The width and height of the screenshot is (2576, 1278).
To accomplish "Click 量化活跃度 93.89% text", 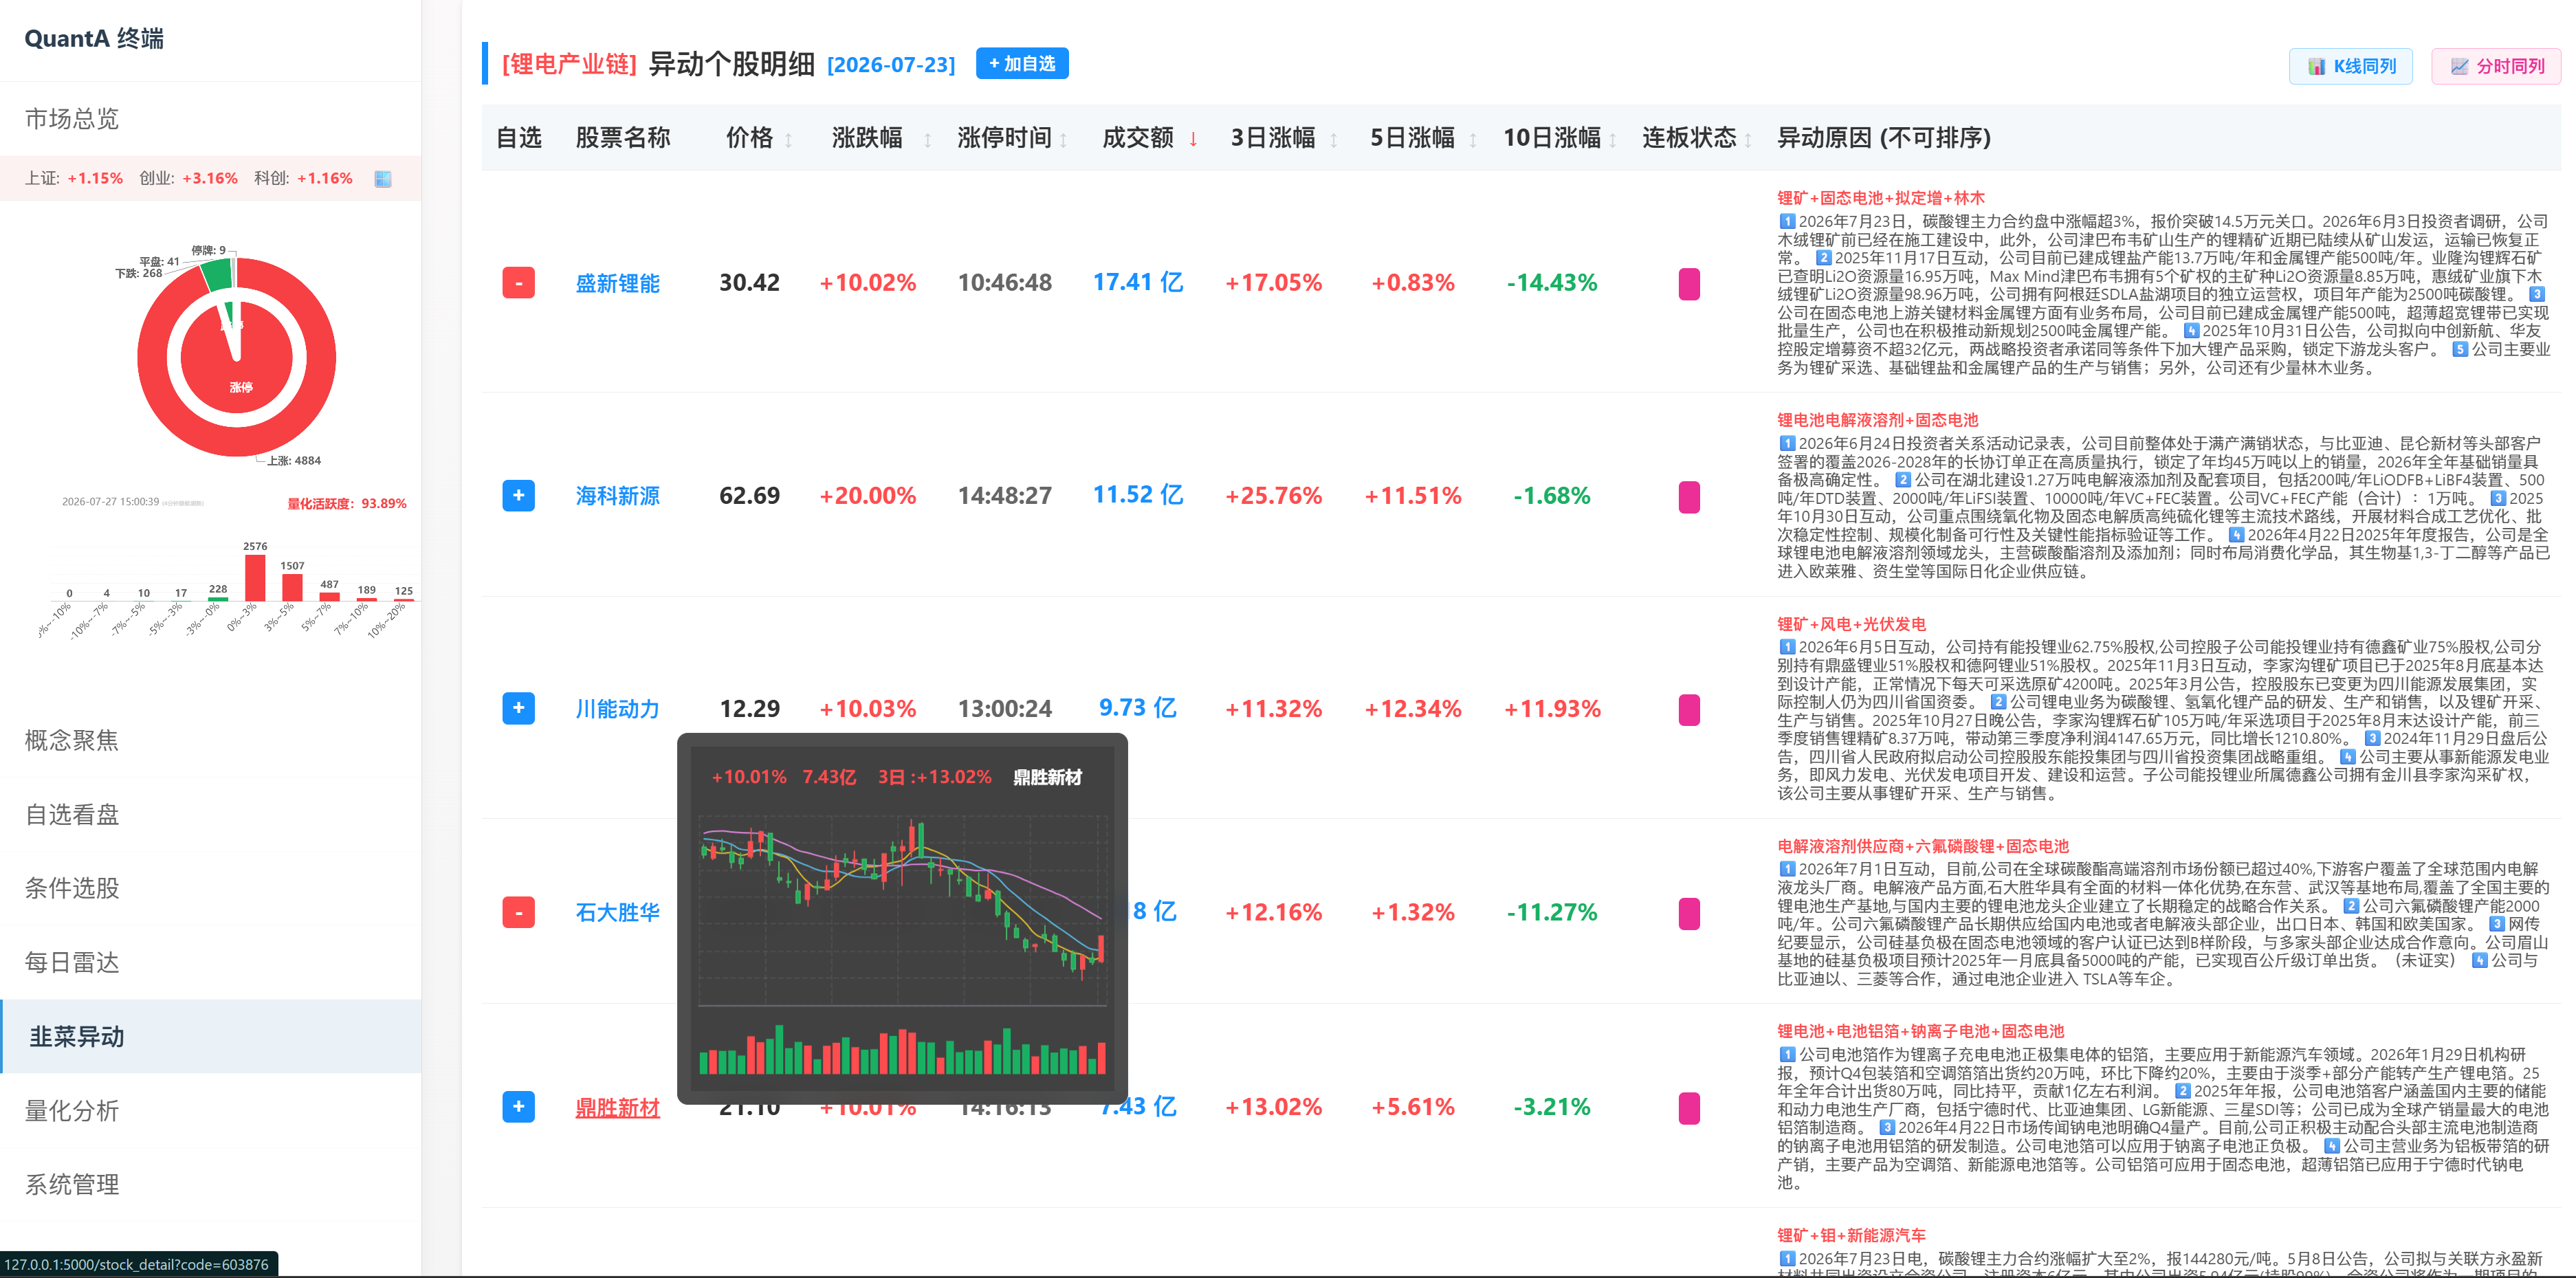I will click(347, 503).
